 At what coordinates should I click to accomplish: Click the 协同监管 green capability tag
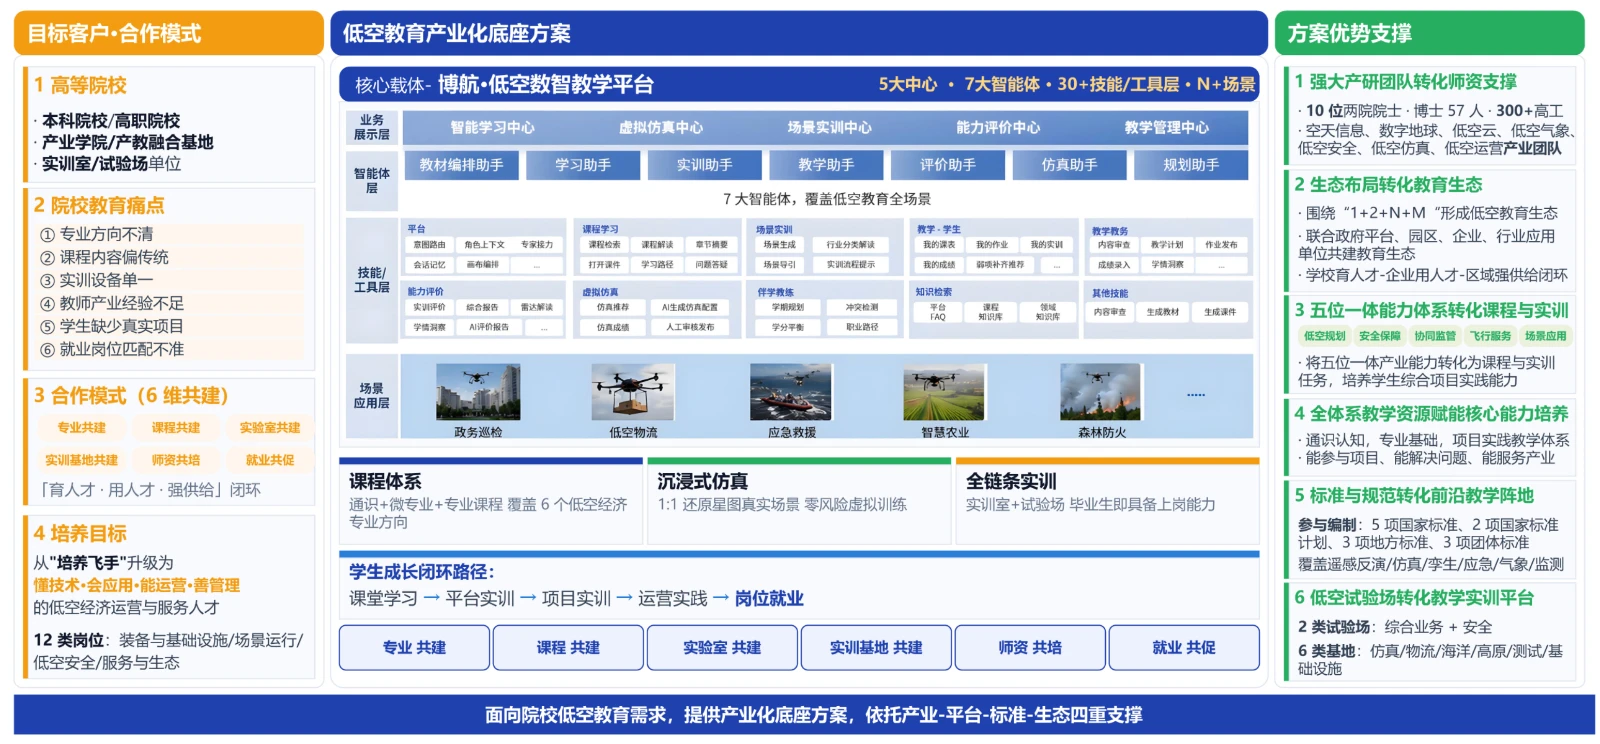click(x=1435, y=336)
